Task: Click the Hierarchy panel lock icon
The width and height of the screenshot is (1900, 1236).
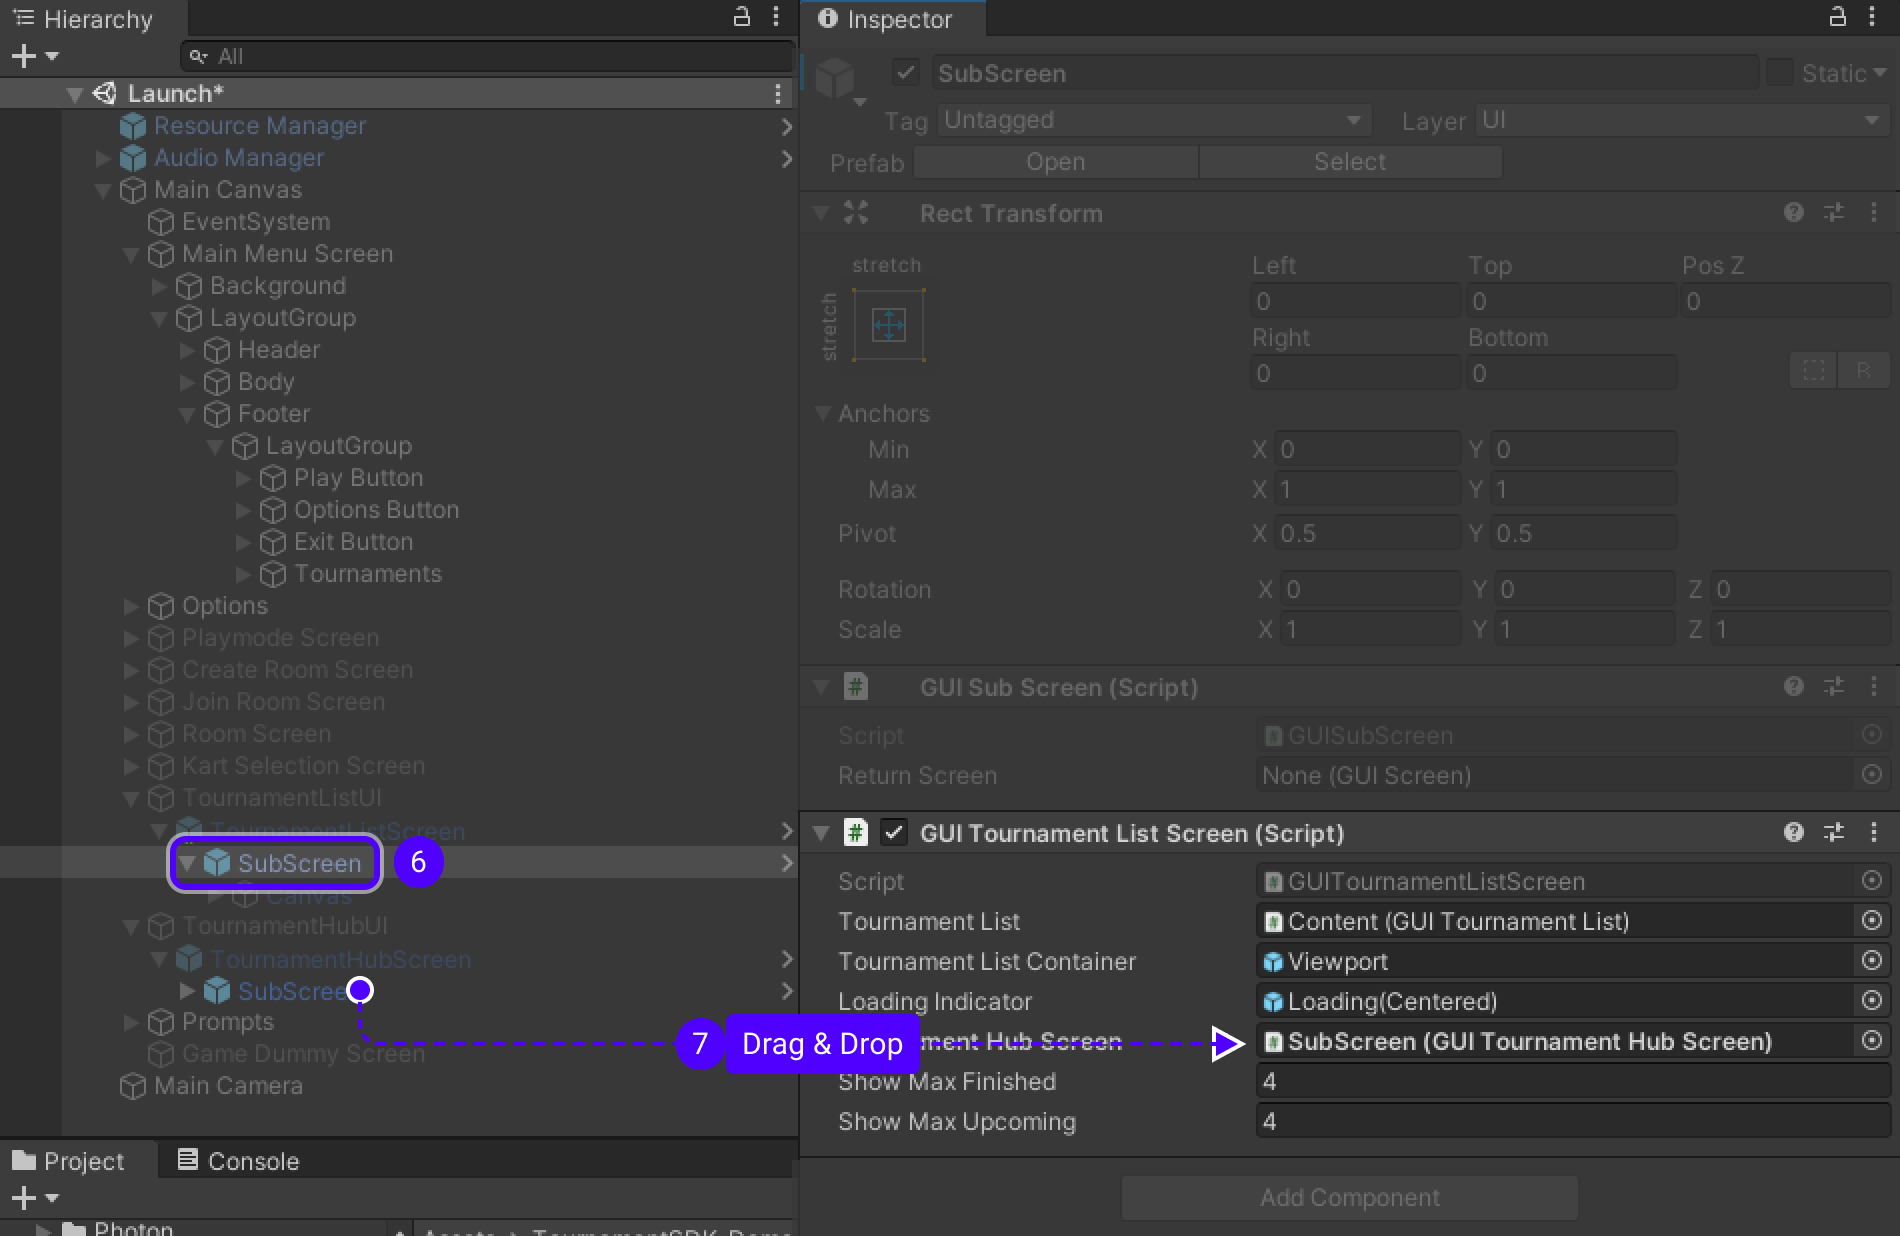Action: tap(742, 17)
